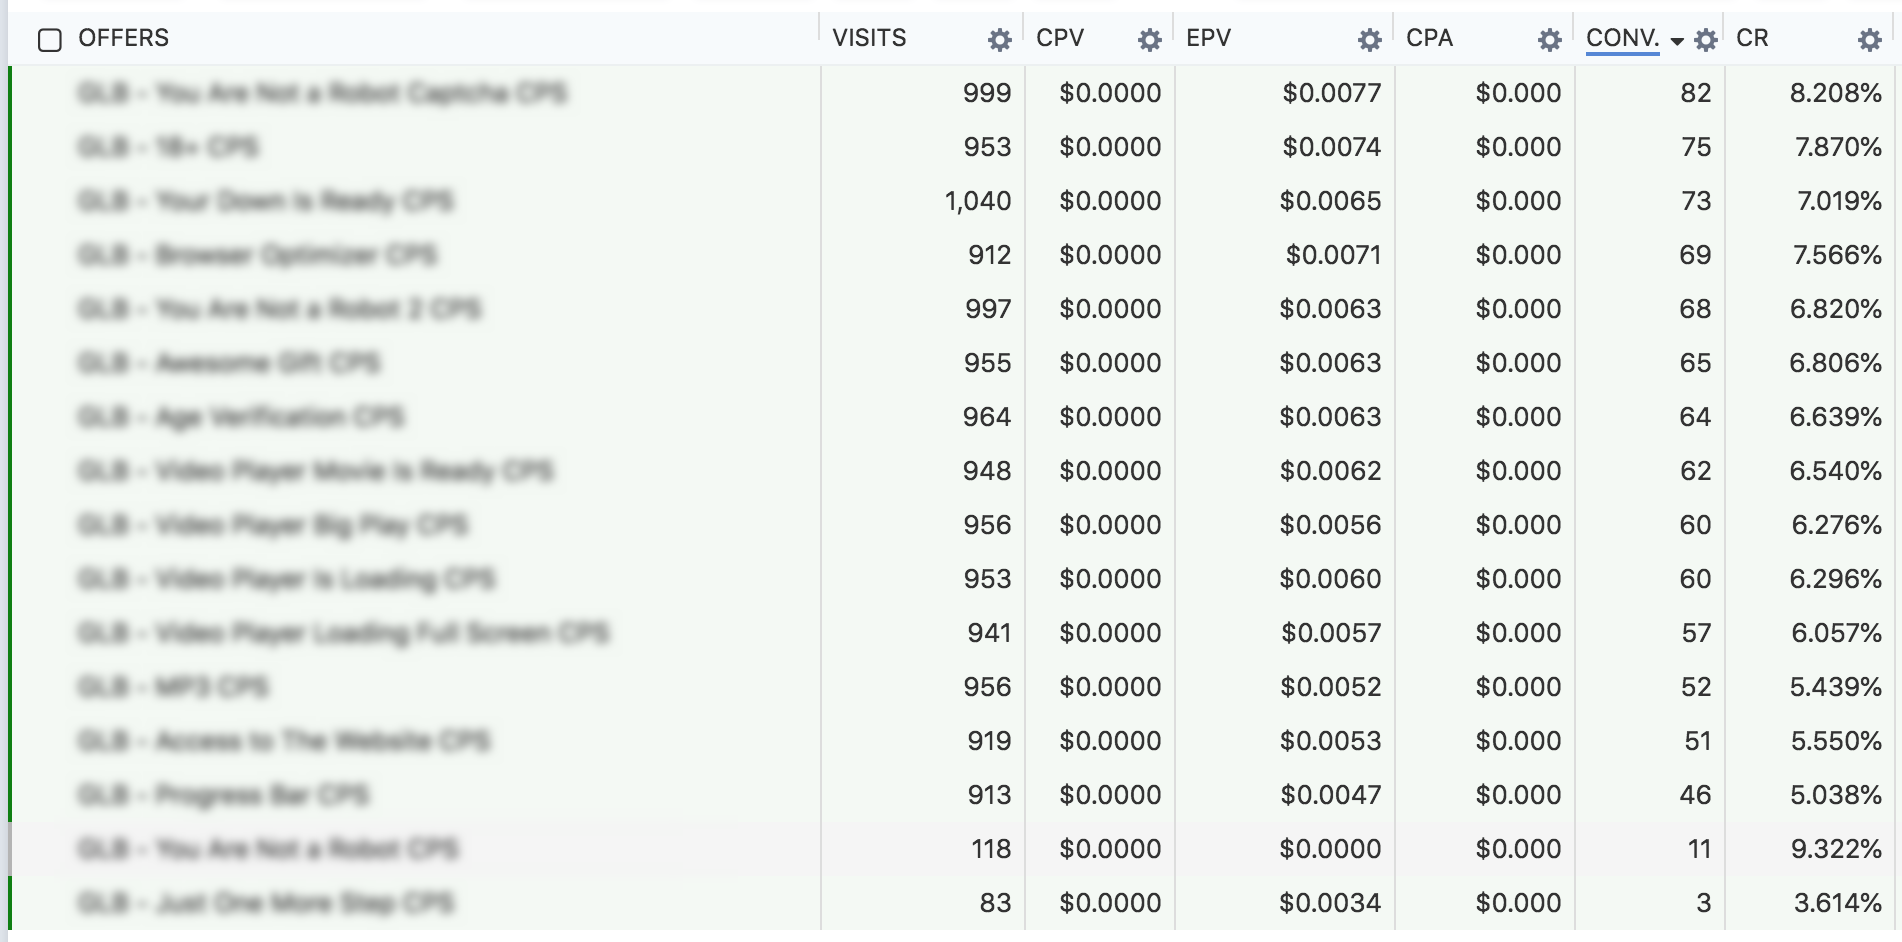This screenshot has height=942, width=1902.
Task: Open the CPA column settings gear
Action: coord(1549,40)
